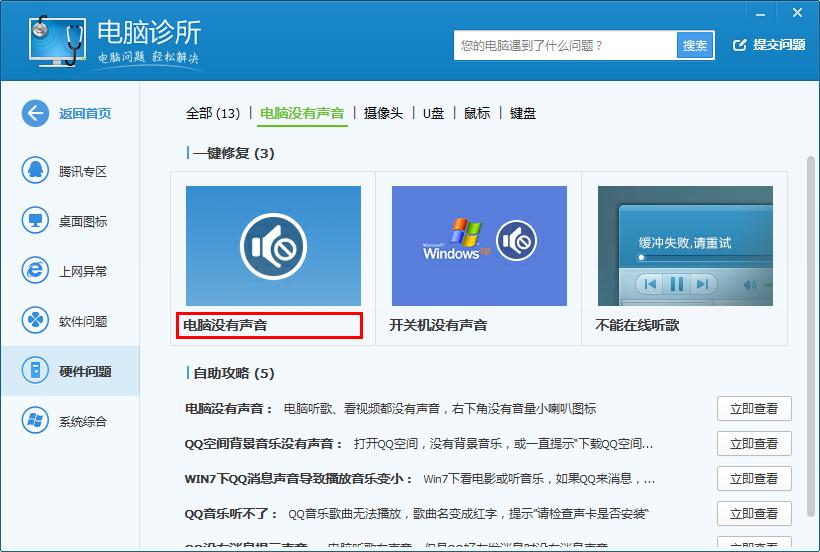Image resolution: width=820 pixels, height=552 pixels.
Task: Open 系统综合 via the Windows logo icon
Action: (x=35, y=420)
